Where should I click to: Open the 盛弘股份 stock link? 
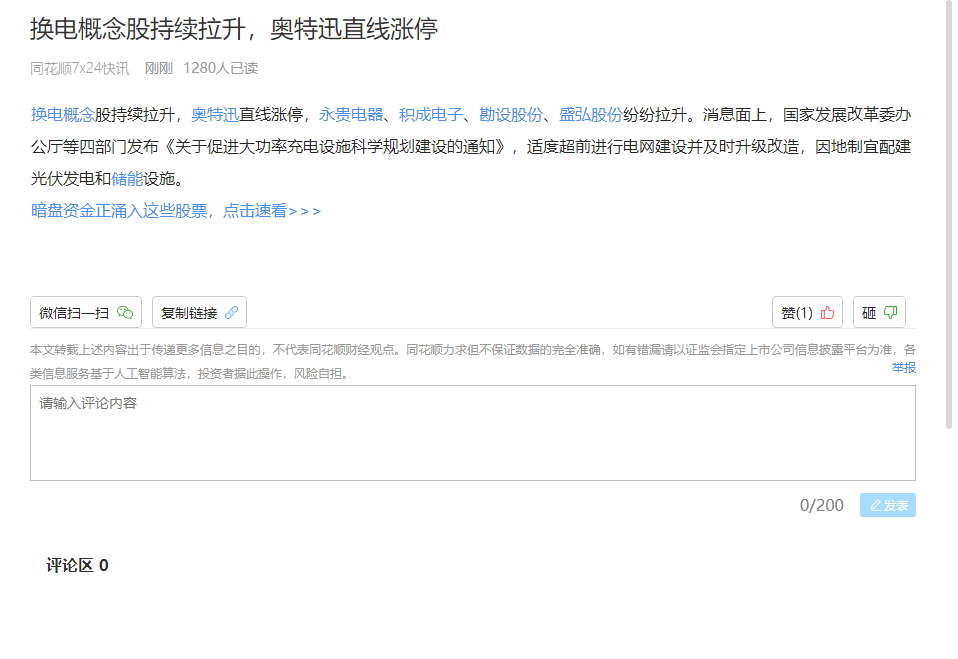(591, 115)
